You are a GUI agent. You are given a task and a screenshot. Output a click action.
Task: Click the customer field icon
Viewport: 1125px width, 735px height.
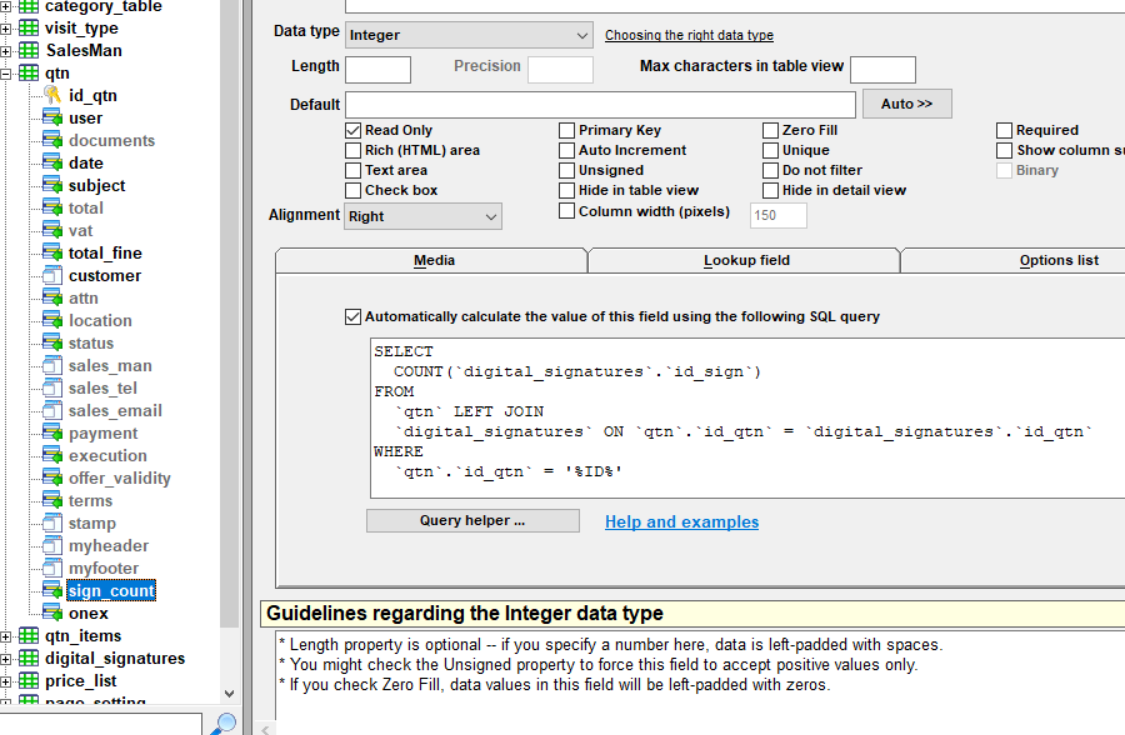(52, 276)
